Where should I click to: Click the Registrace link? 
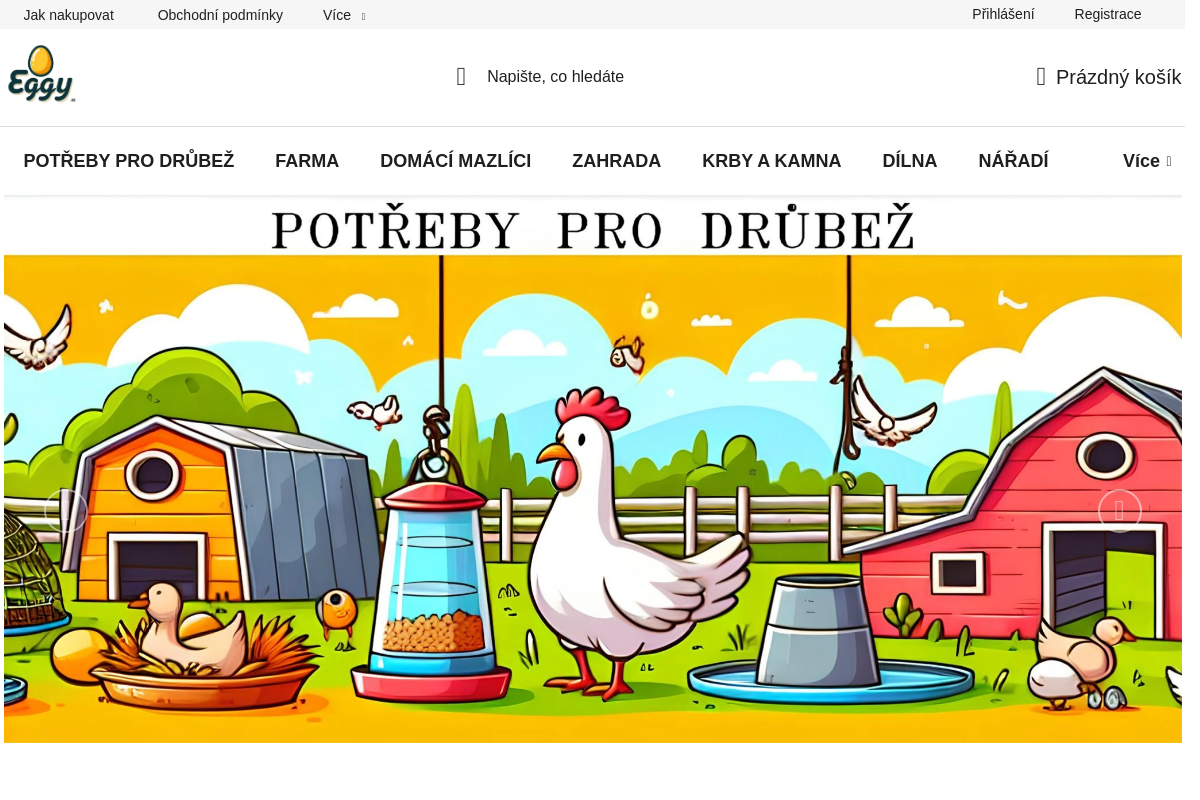tap(1108, 14)
